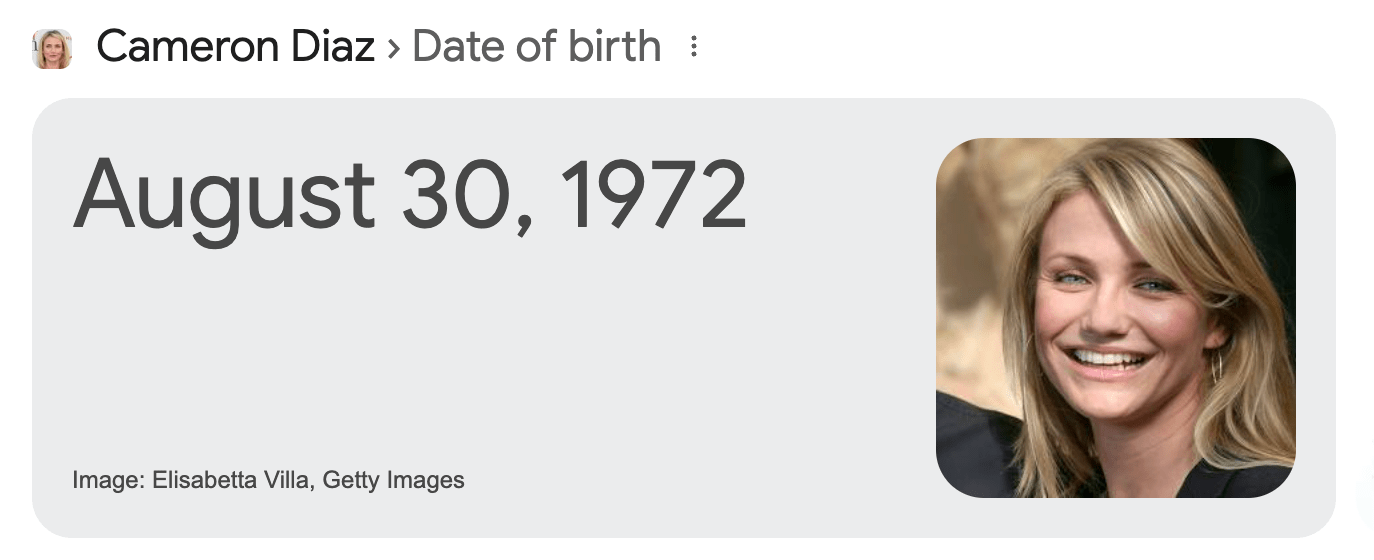Click the word August in the answer

click(224, 198)
